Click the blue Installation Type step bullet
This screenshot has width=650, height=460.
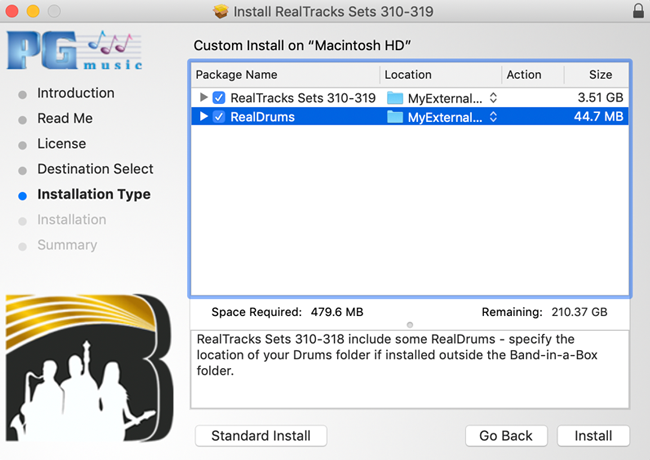point(23,196)
